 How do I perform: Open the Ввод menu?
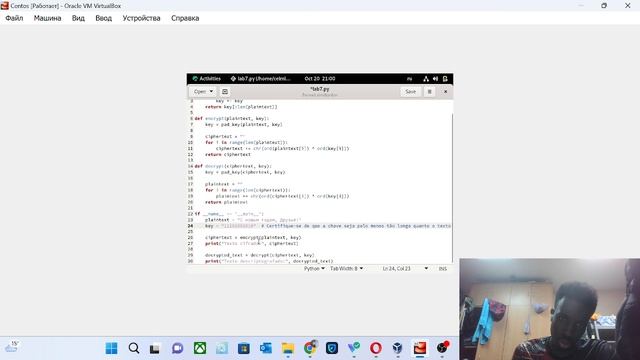tap(104, 18)
